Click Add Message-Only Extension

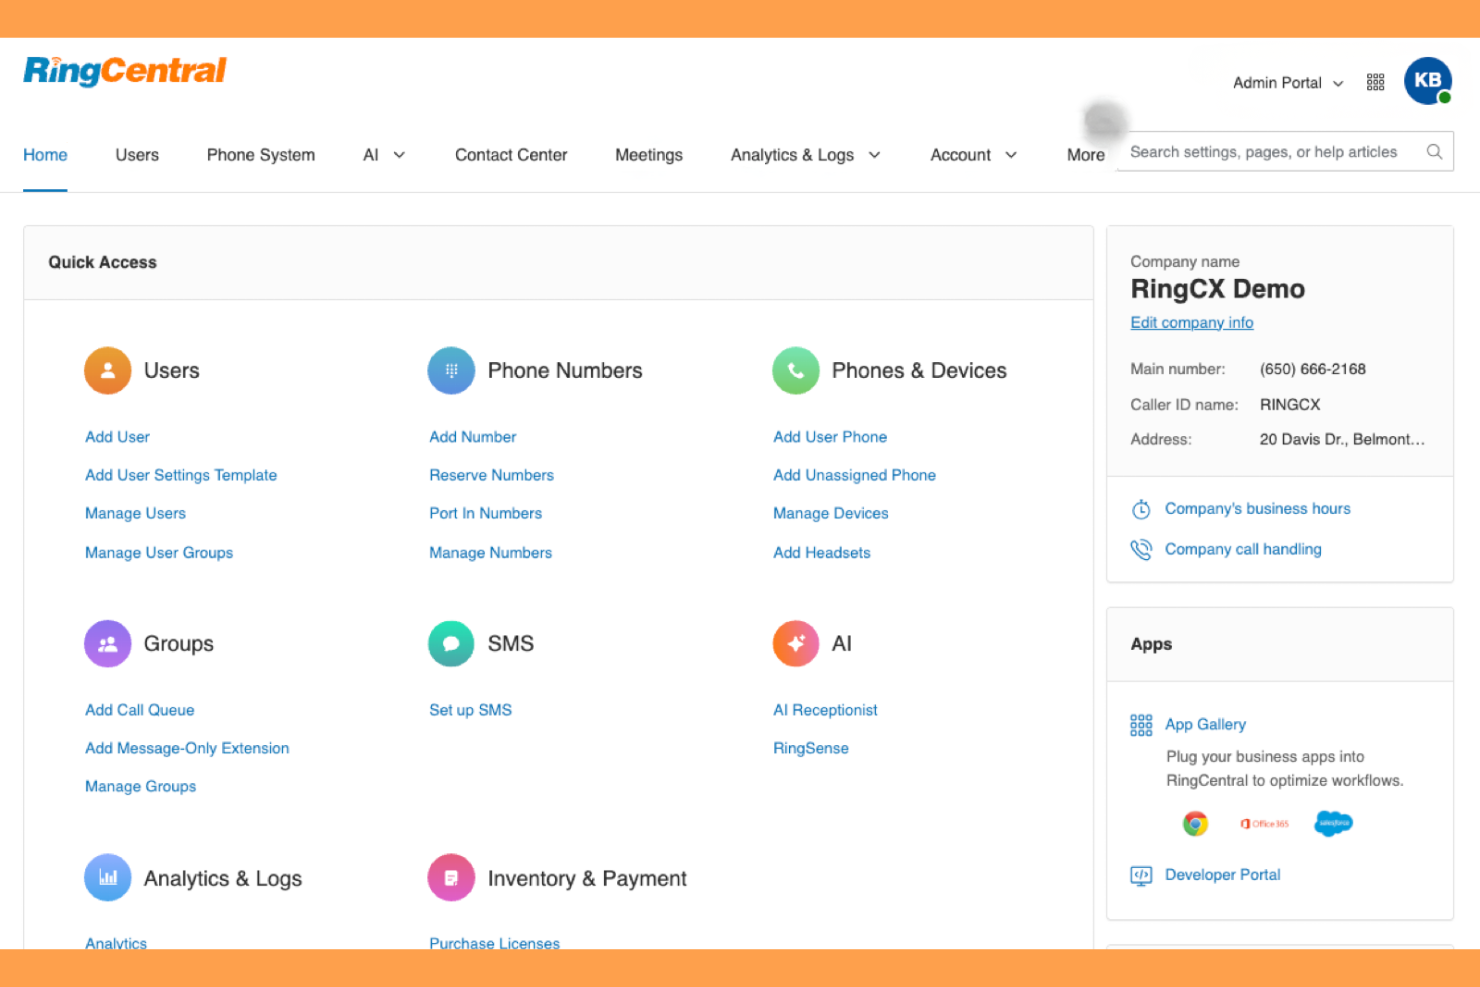tap(187, 748)
